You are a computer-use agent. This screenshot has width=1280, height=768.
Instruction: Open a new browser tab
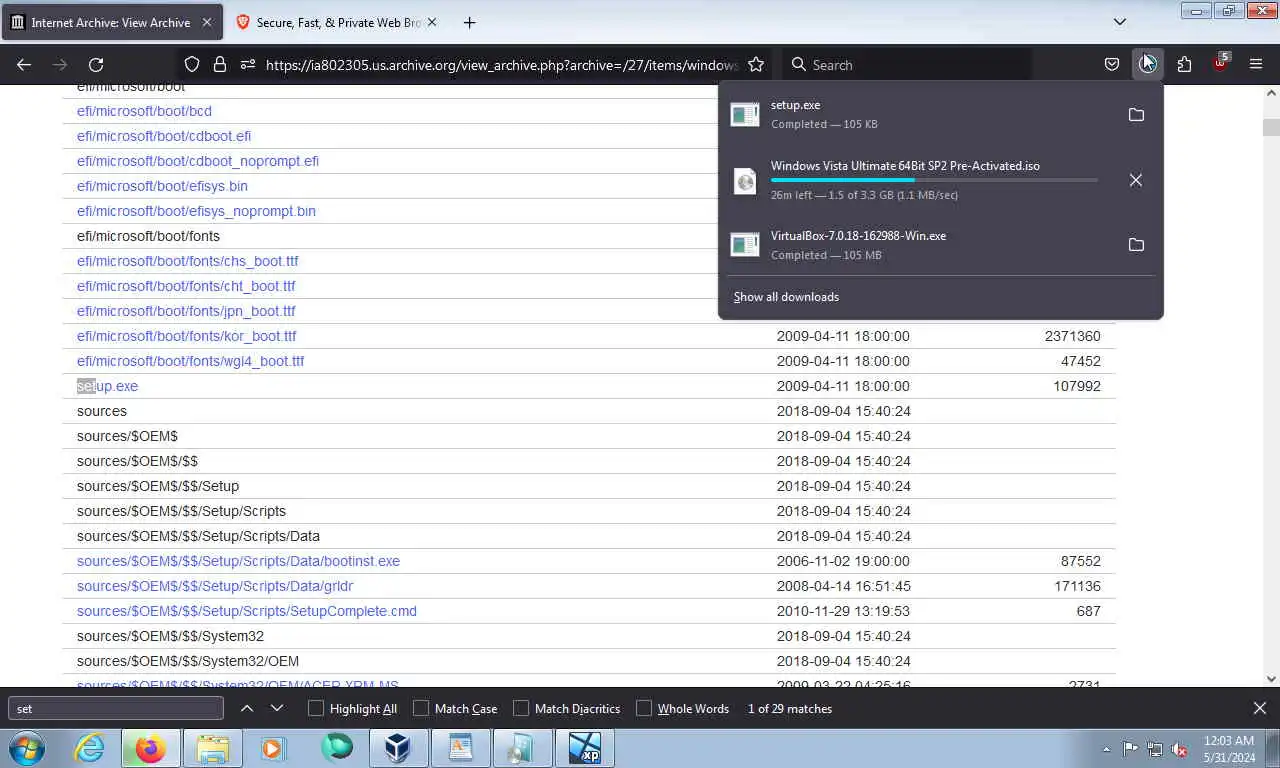point(469,22)
